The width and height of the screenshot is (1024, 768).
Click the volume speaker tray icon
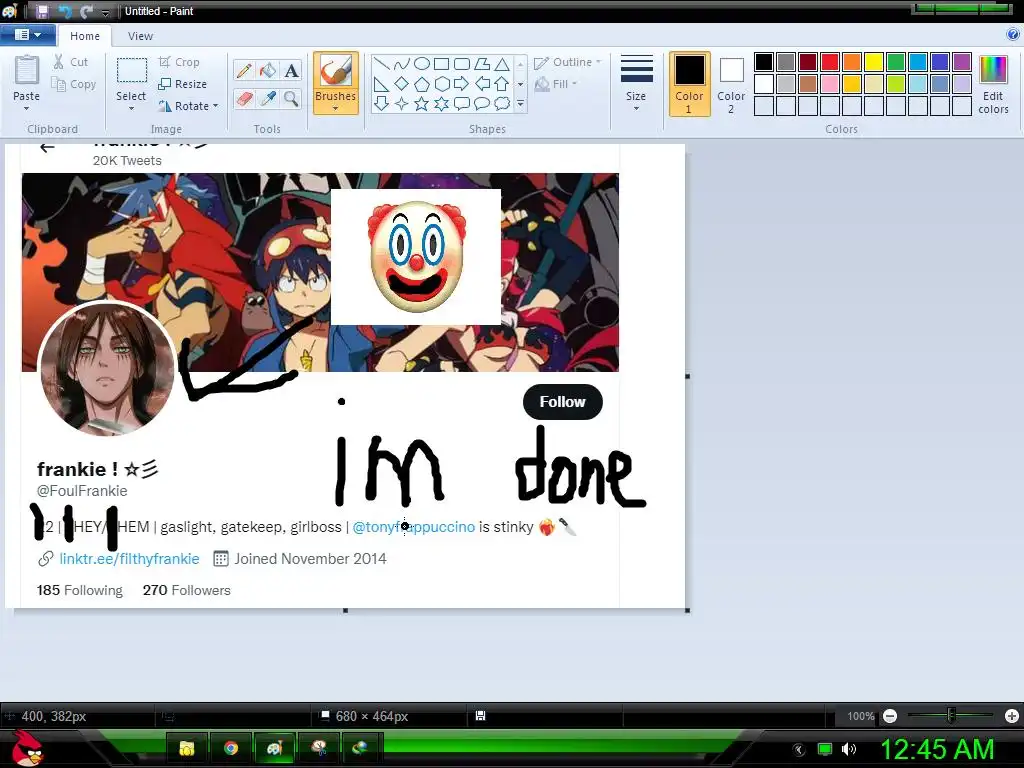[849, 749]
